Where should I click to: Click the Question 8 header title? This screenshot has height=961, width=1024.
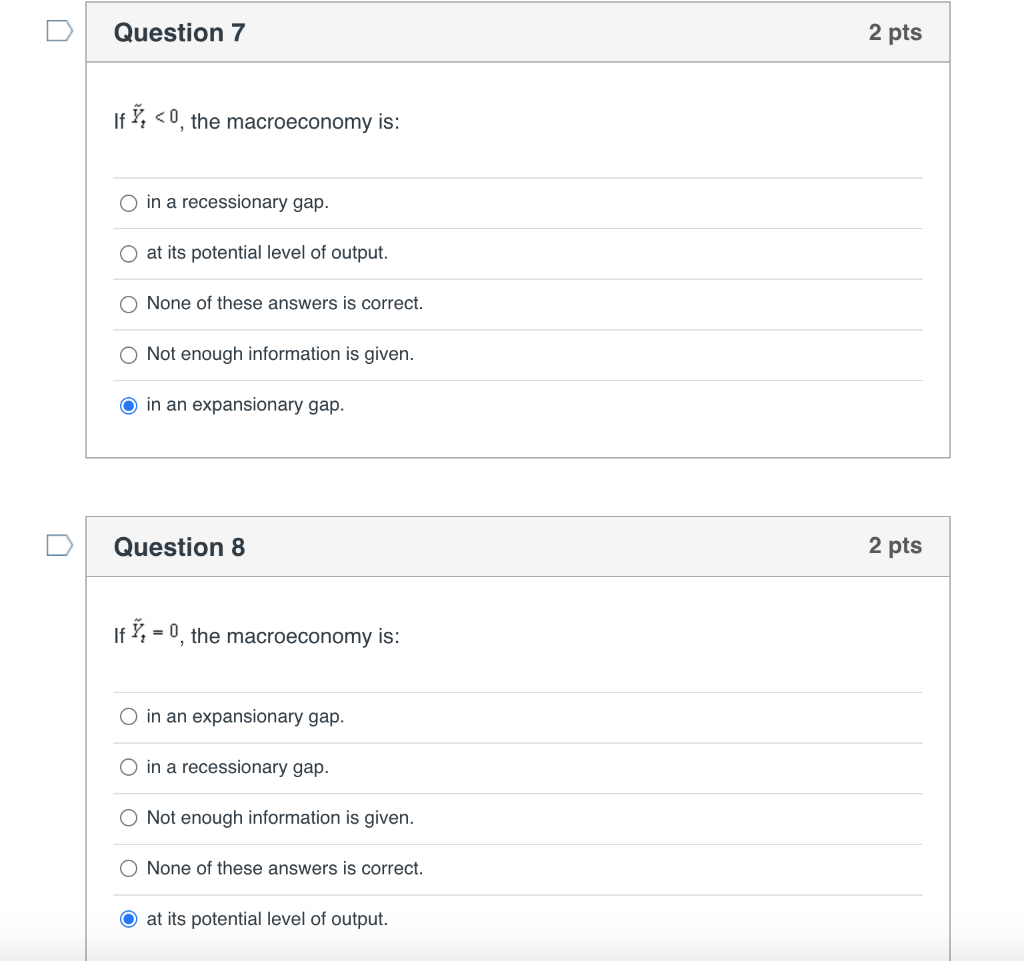pos(179,547)
